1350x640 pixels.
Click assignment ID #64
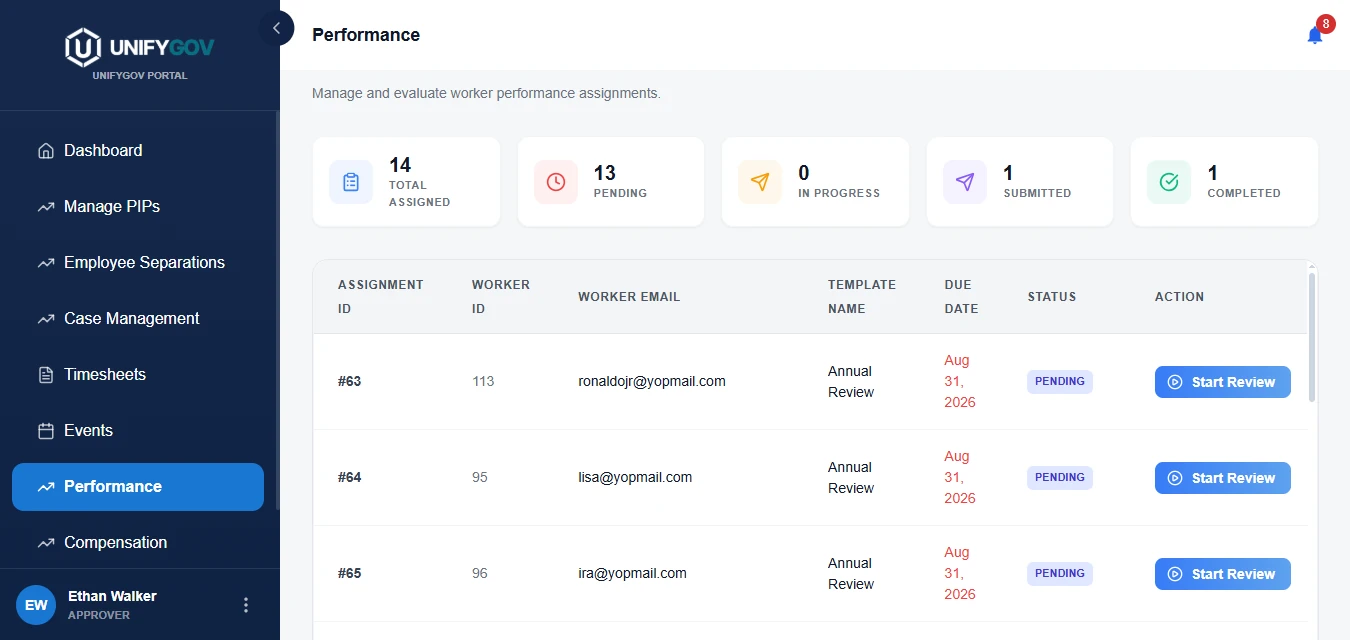coord(350,478)
